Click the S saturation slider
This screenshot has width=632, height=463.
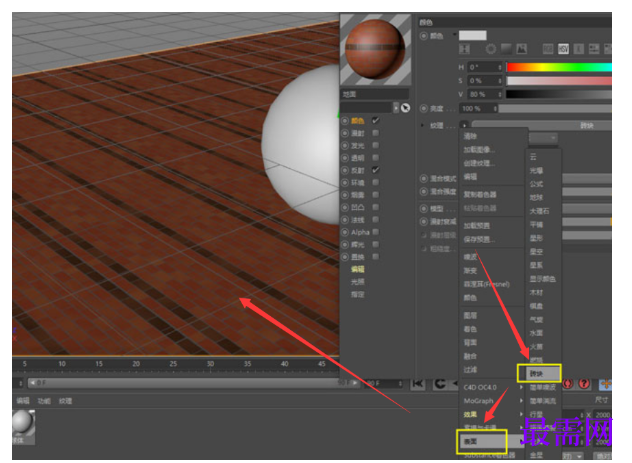559,81
